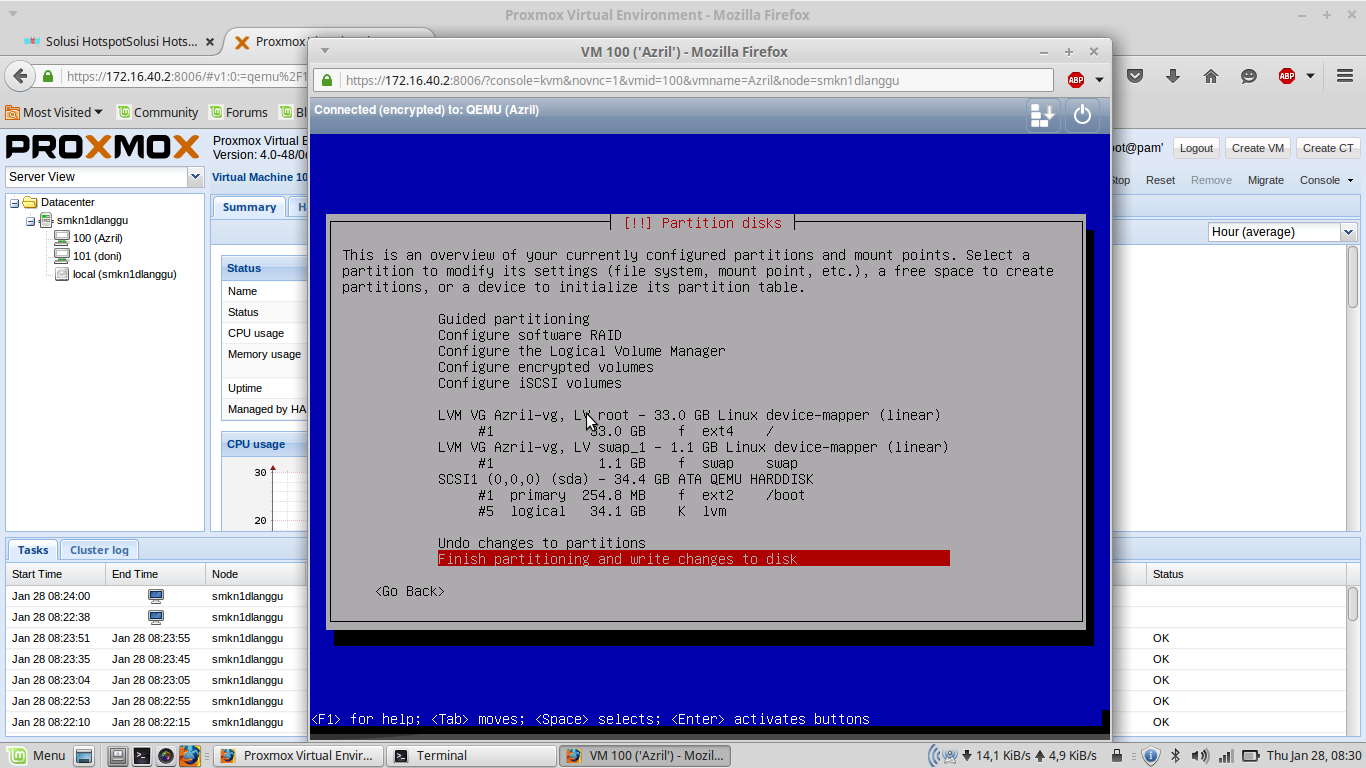Click the Migrate button

[x=1265, y=180]
